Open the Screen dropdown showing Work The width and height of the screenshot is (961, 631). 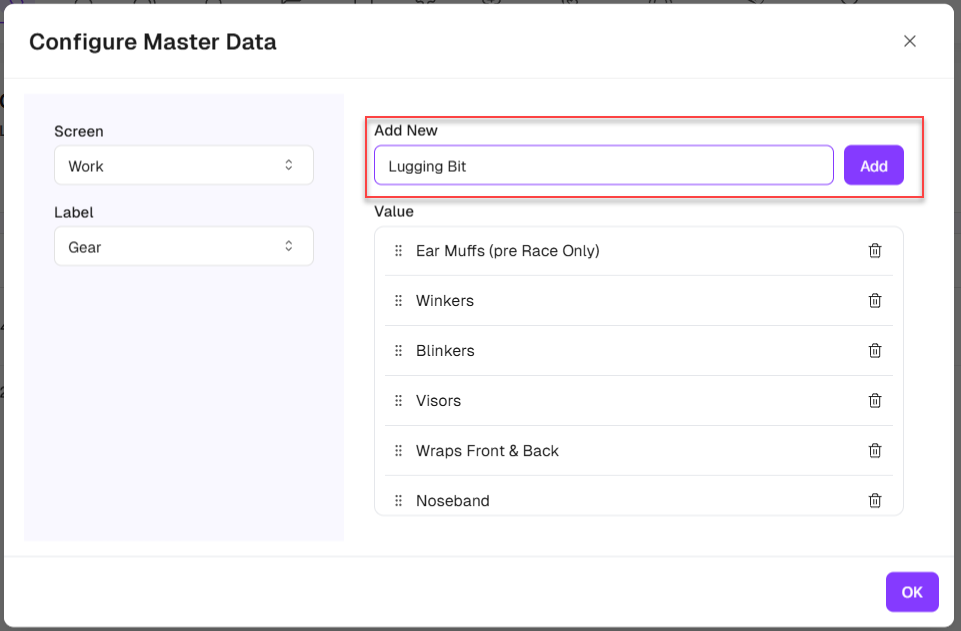(183, 166)
